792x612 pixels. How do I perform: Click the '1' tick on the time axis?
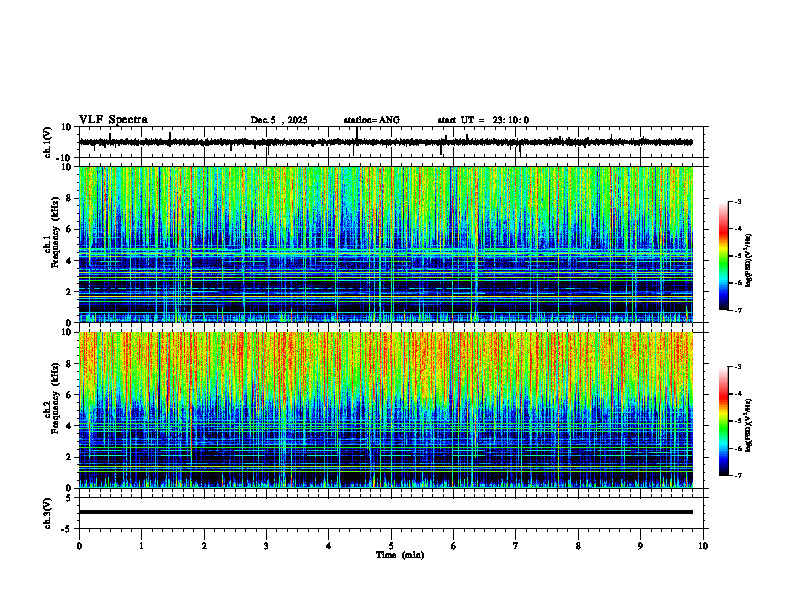point(141,546)
